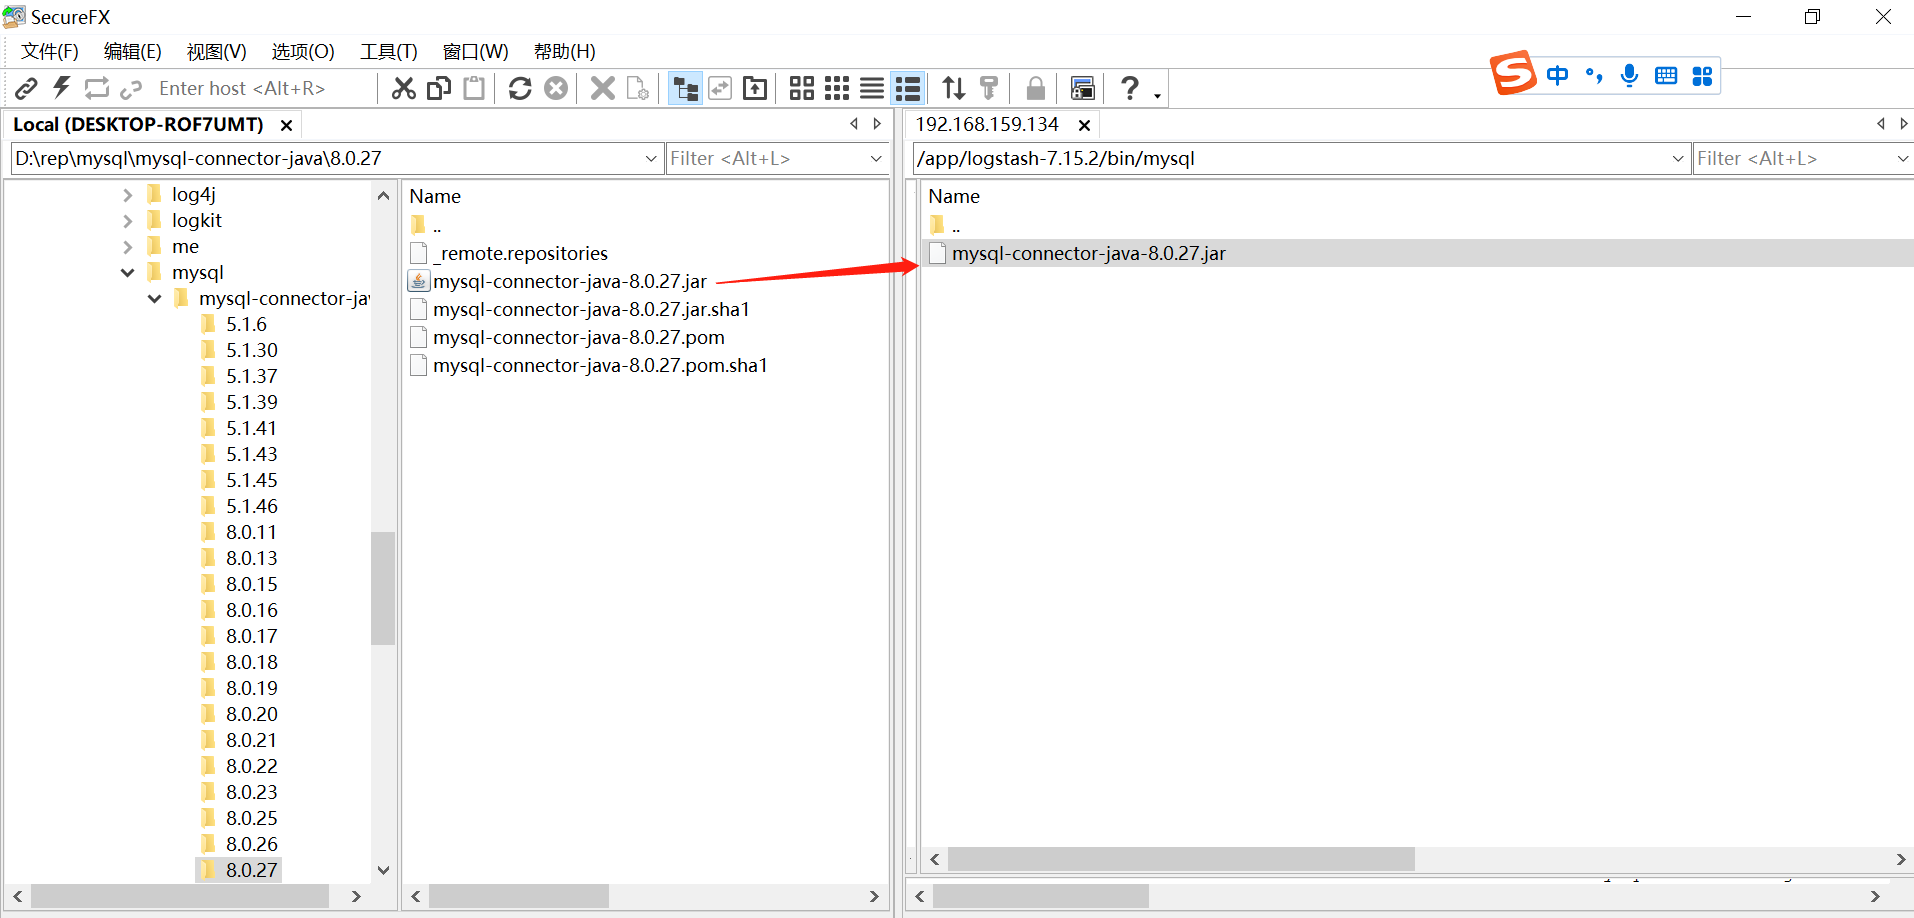
Task: Click the Copy icon in the toolbar
Action: 439,89
